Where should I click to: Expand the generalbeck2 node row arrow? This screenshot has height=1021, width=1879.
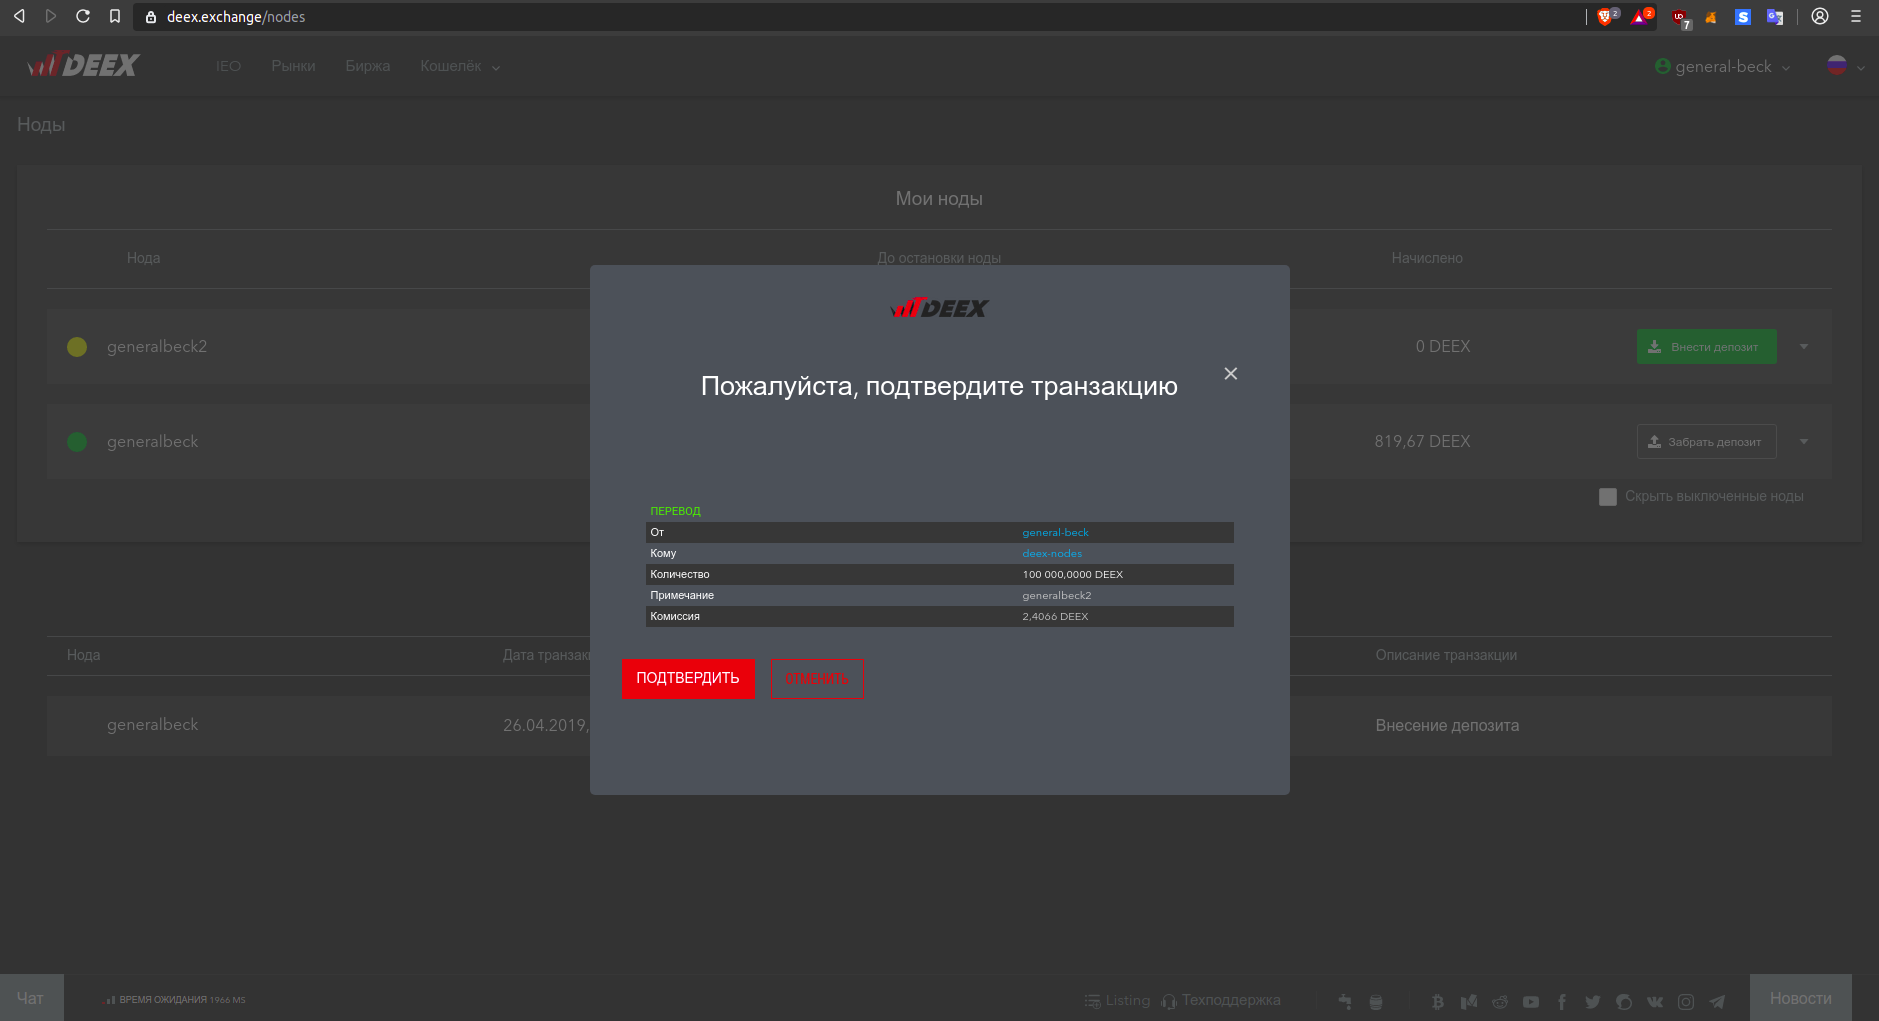coord(1804,347)
